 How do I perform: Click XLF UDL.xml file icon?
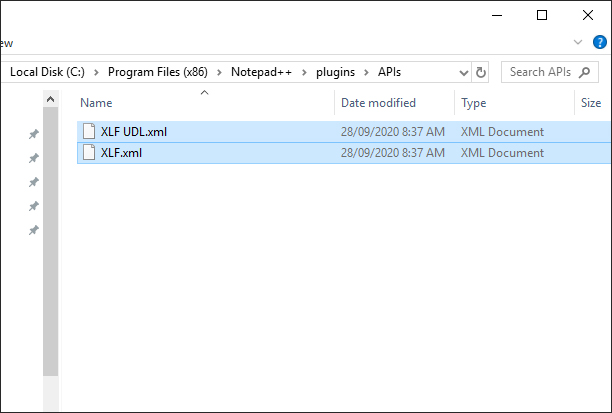point(89,132)
